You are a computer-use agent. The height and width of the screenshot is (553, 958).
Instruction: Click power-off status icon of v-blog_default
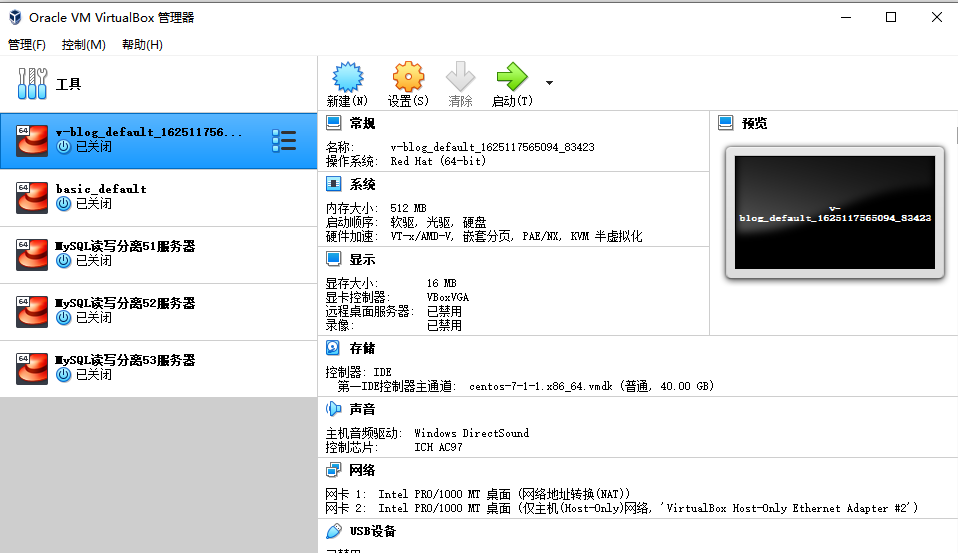point(64,147)
